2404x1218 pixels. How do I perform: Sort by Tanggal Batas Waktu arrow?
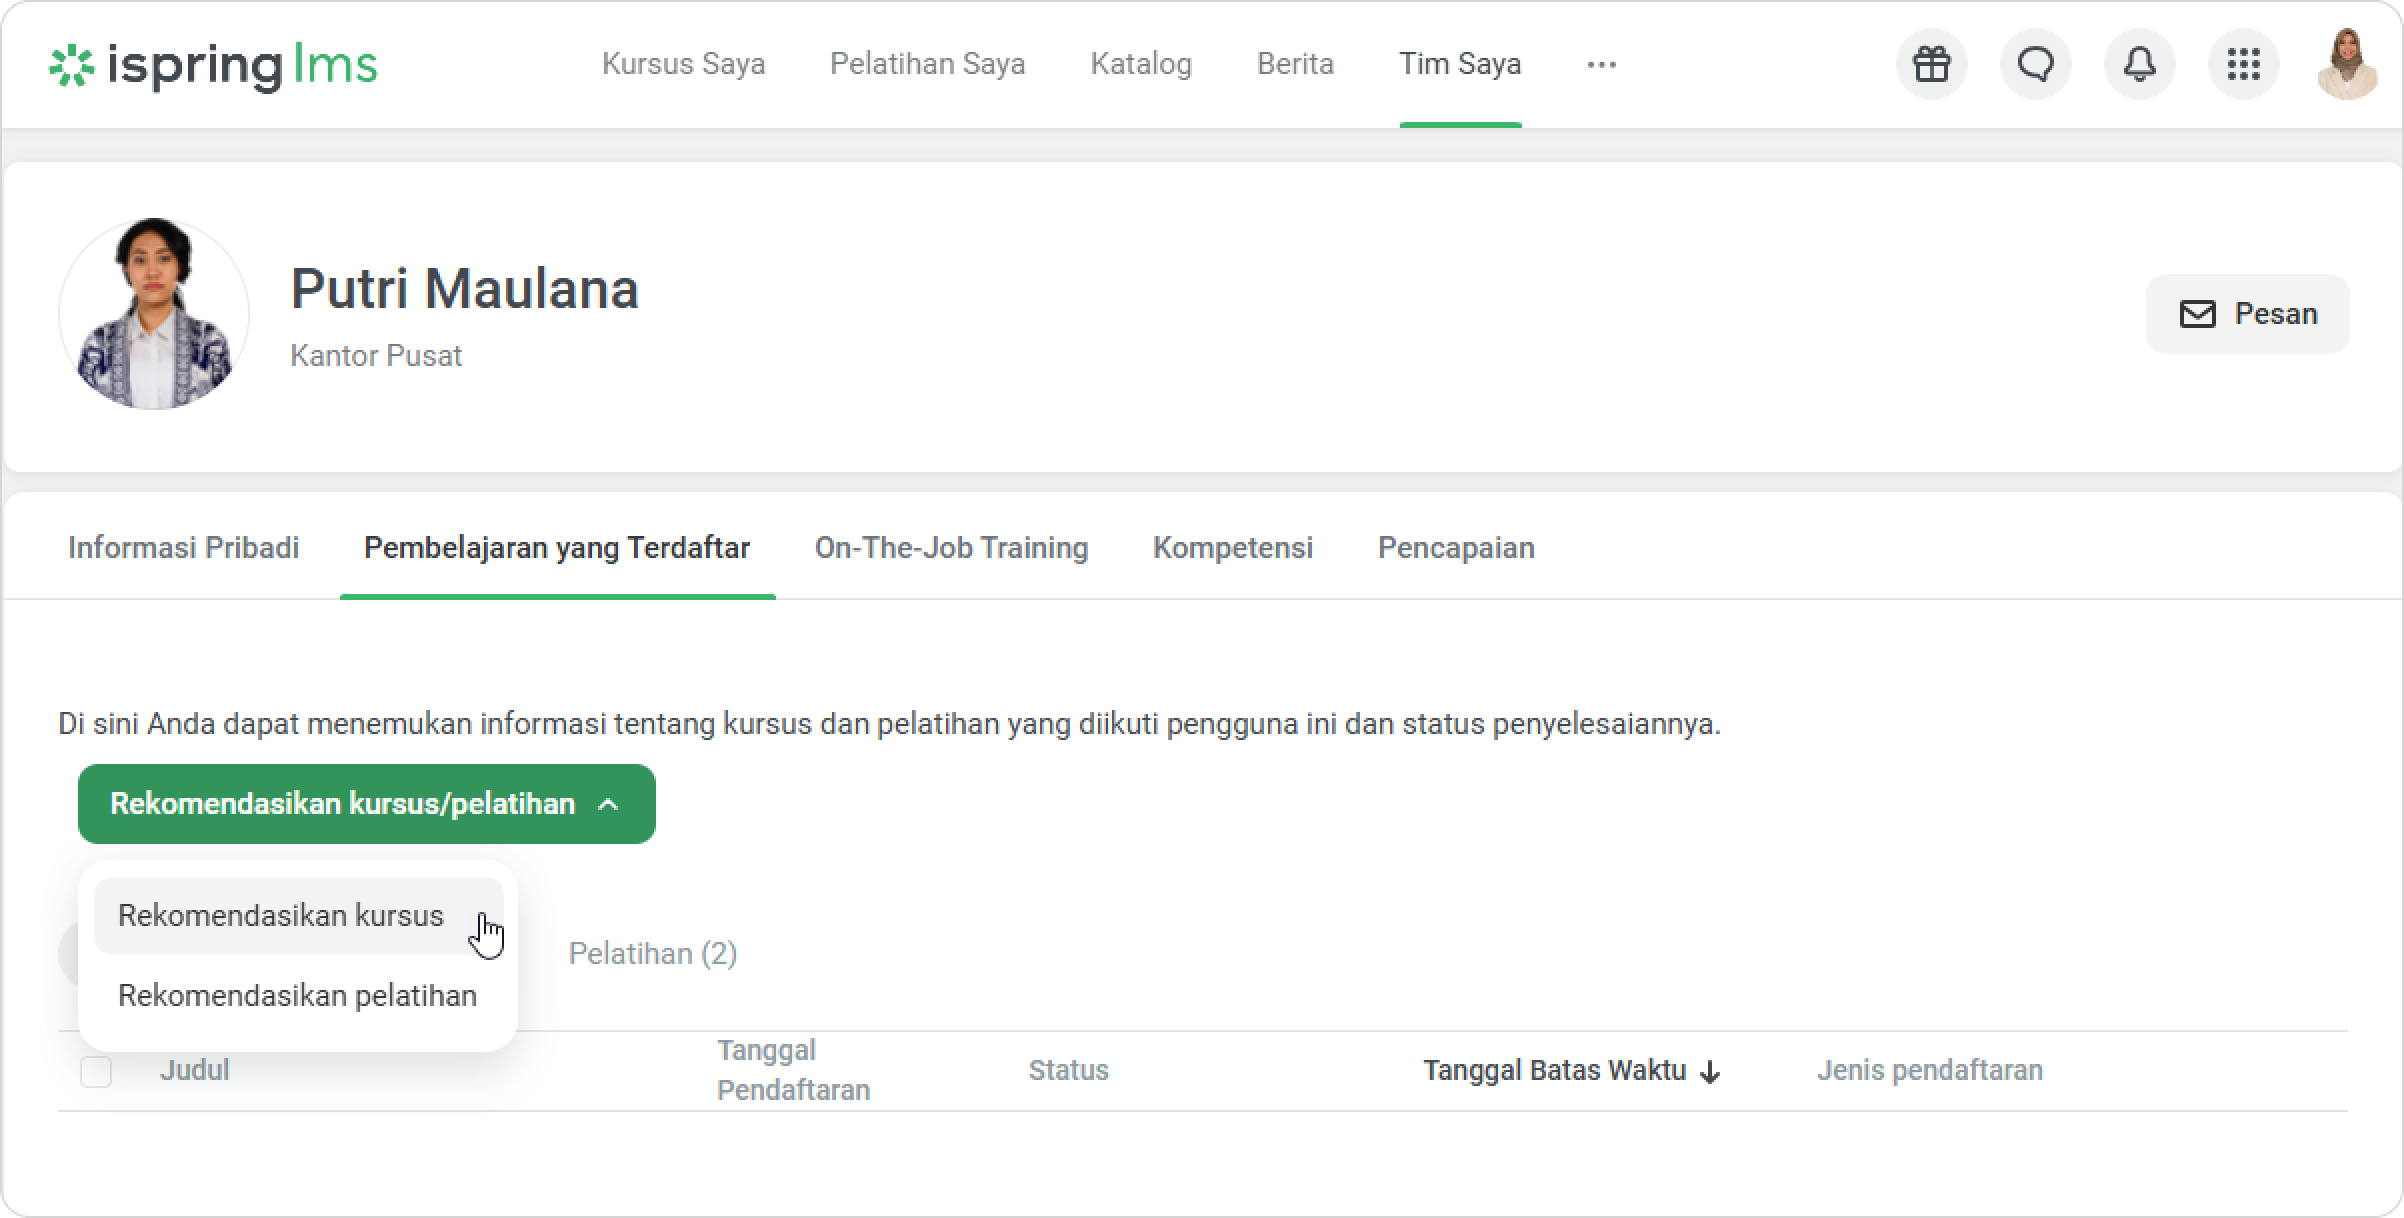(1710, 1072)
